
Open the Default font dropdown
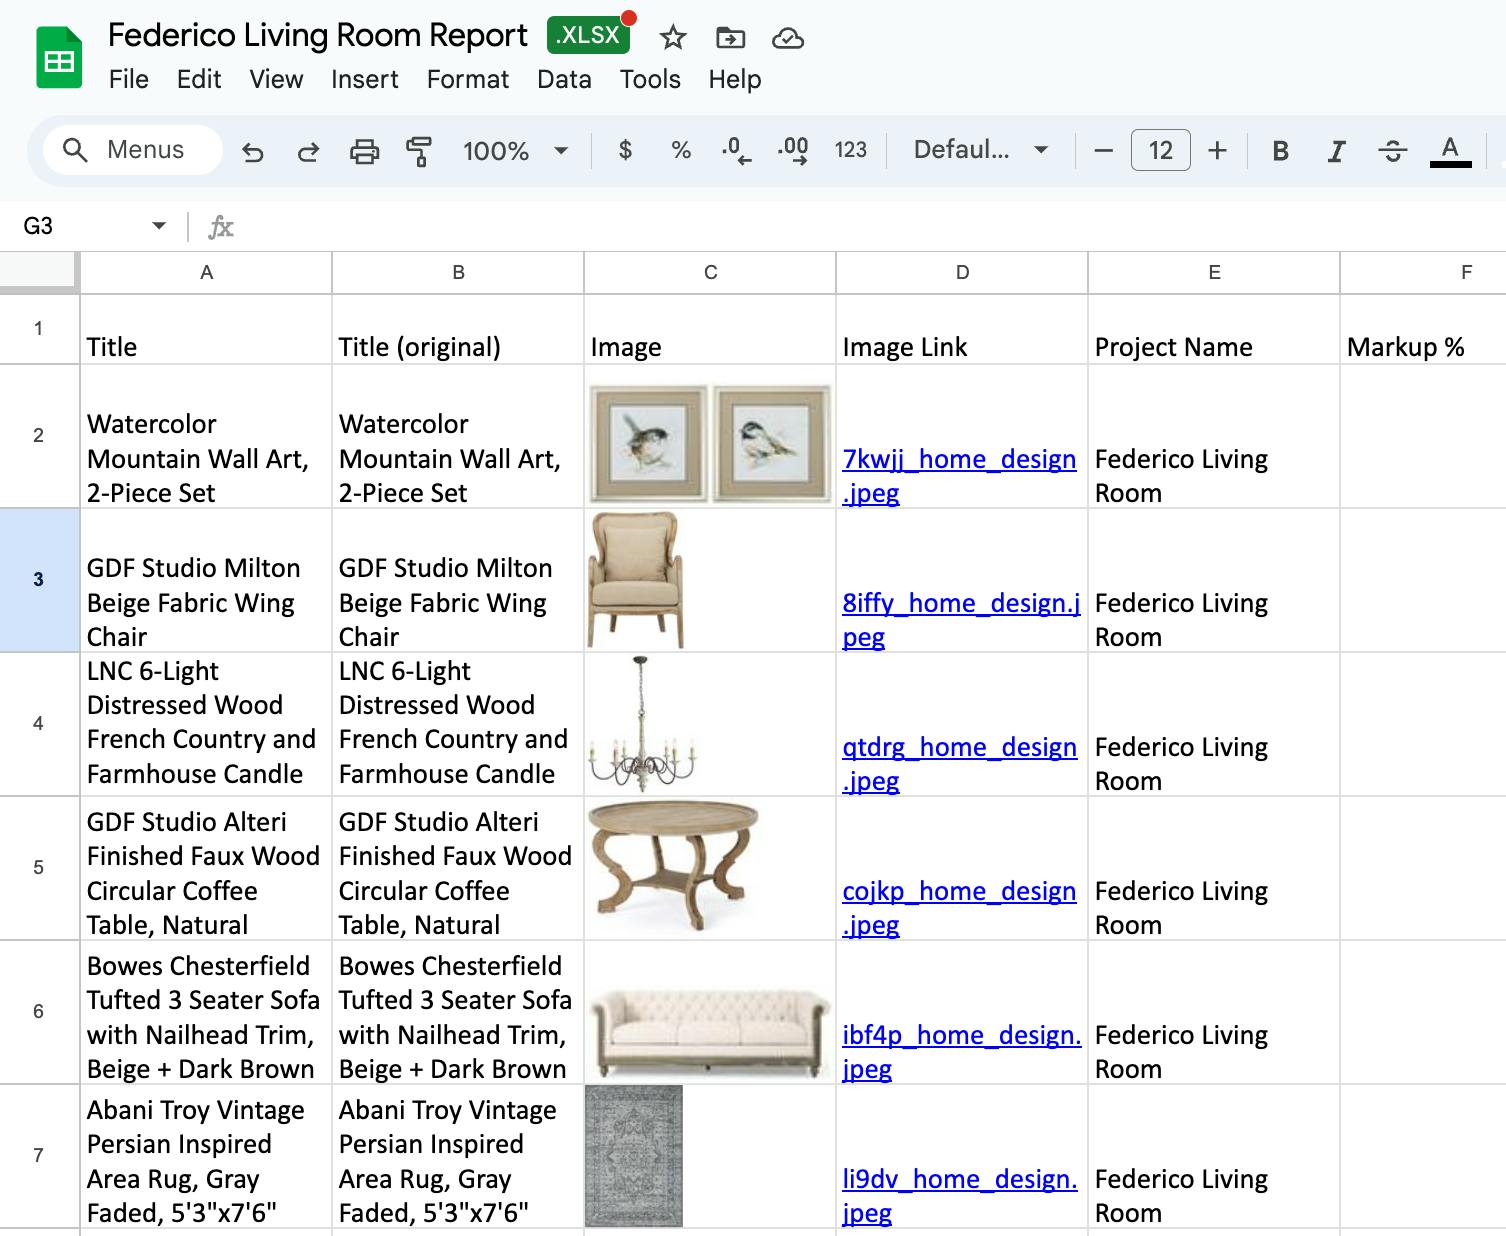(x=980, y=150)
